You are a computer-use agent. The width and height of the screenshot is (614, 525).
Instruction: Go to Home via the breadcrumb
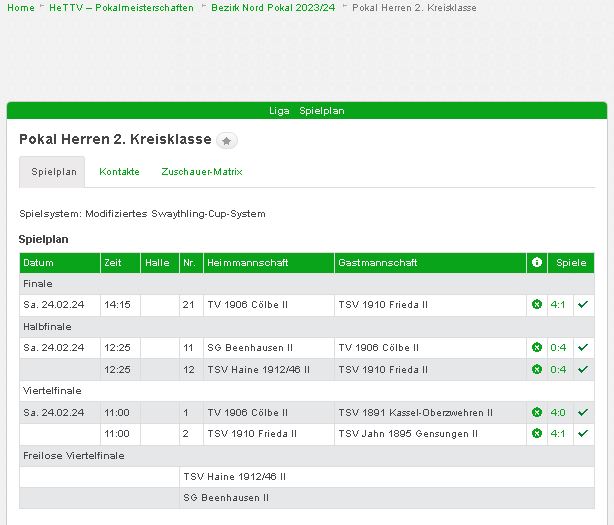[x=20, y=8]
